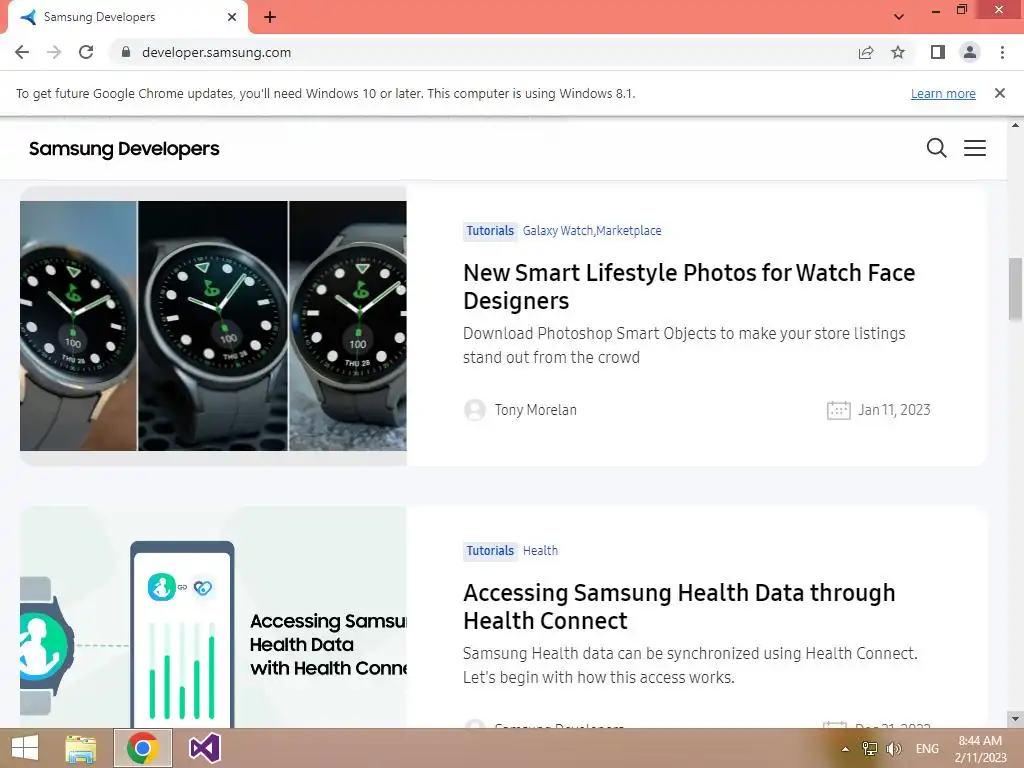Click the scrollbar down arrow
1024x768 pixels.
coord(1015,719)
